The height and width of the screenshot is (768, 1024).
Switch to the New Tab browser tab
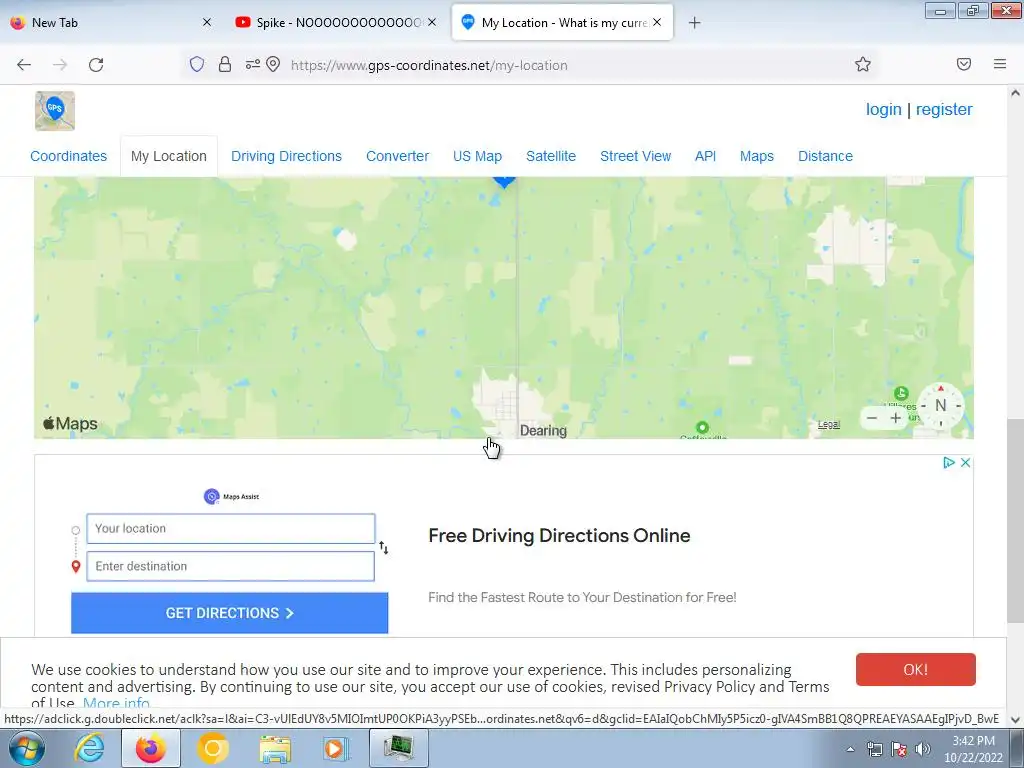pyautogui.click(x=111, y=22)
